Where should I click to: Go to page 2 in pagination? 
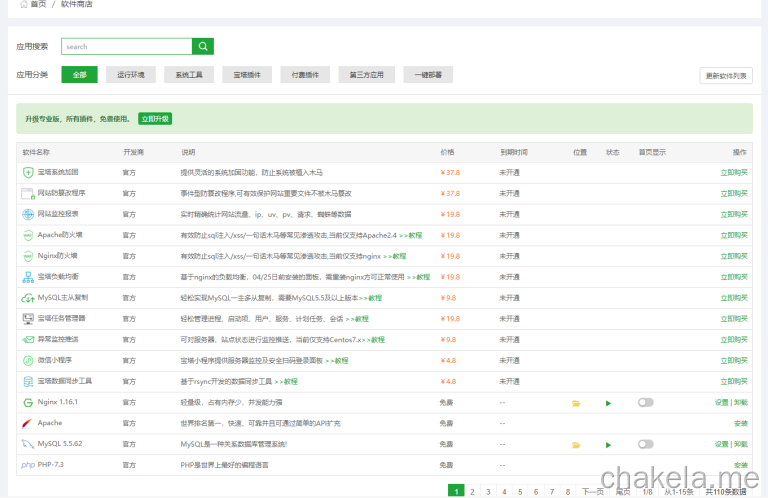[x=472, y=492]
